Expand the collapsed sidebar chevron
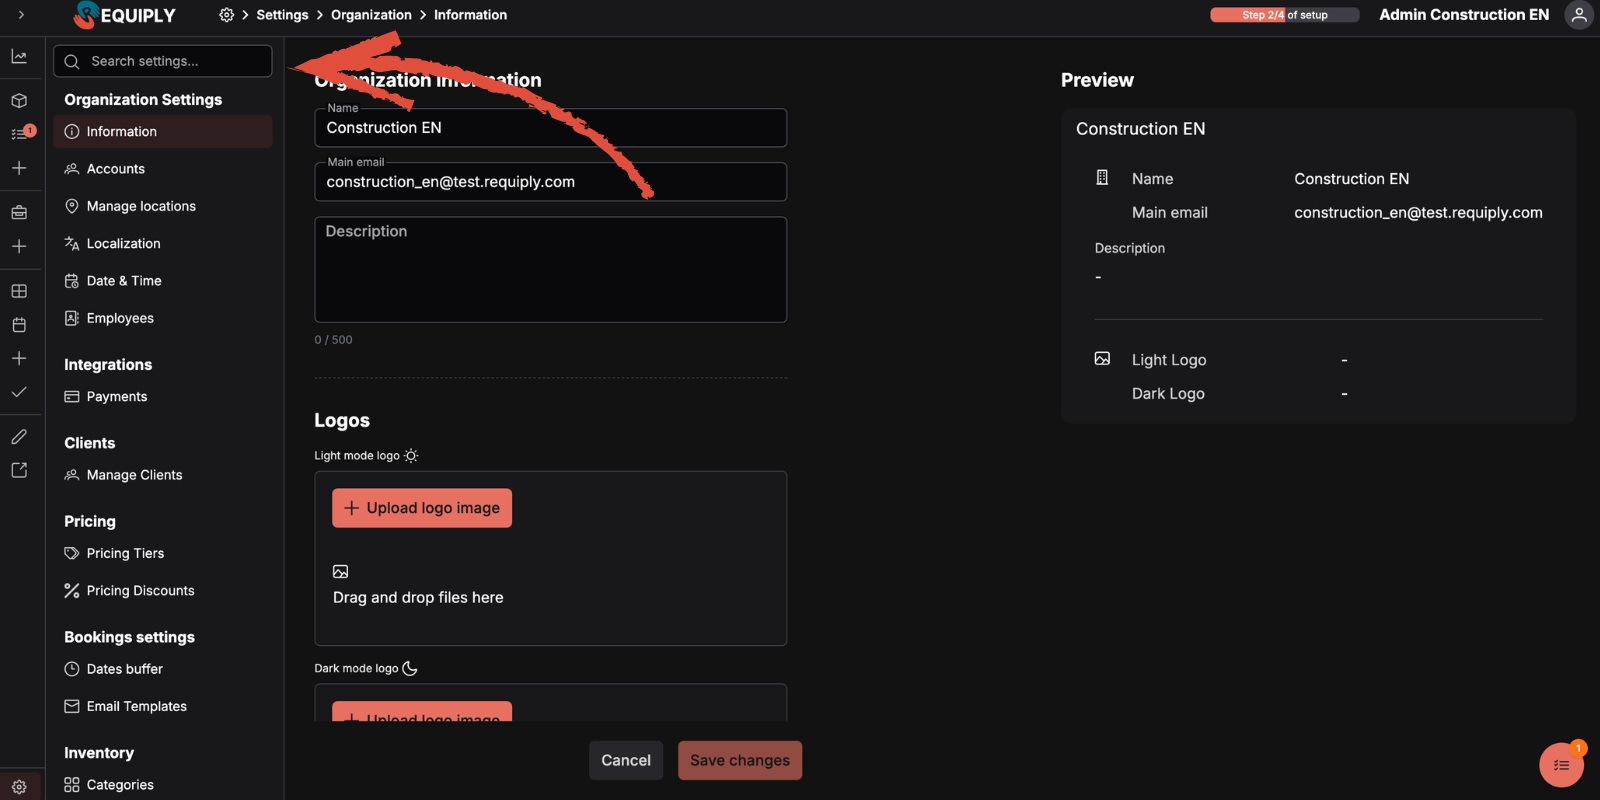Viewport: 1600px width, 800px height. pyautogui.click(x=21, y=14)
